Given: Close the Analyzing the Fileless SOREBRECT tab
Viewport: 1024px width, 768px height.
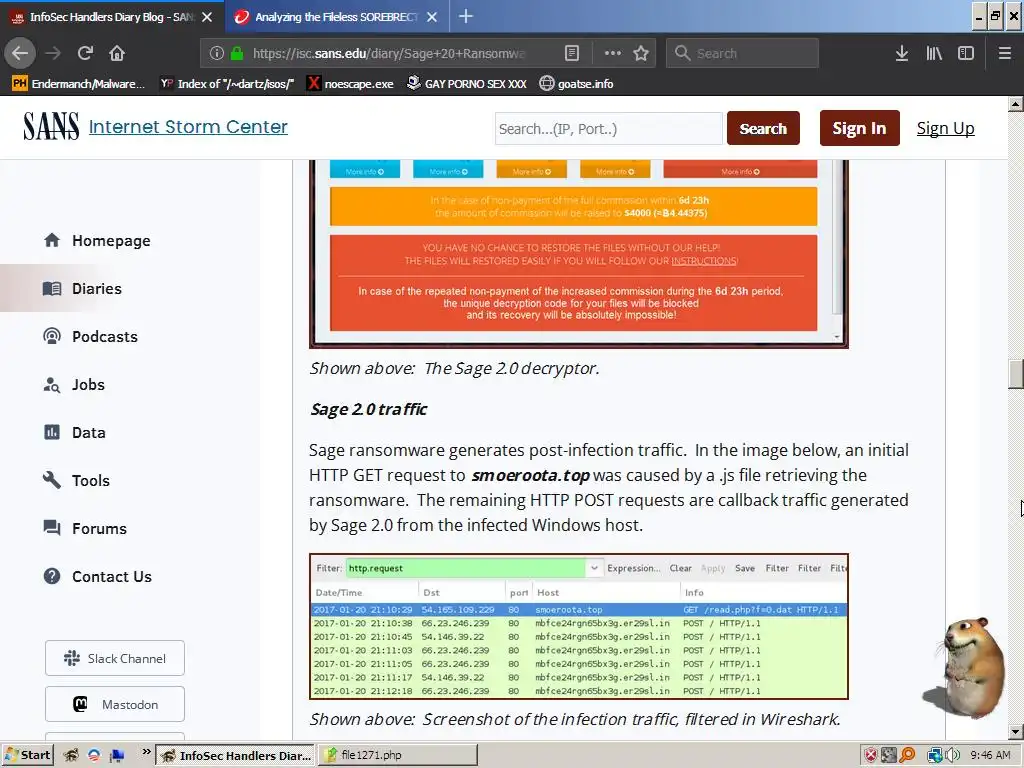Looking at the screenshot, I should tap(432, 17).
